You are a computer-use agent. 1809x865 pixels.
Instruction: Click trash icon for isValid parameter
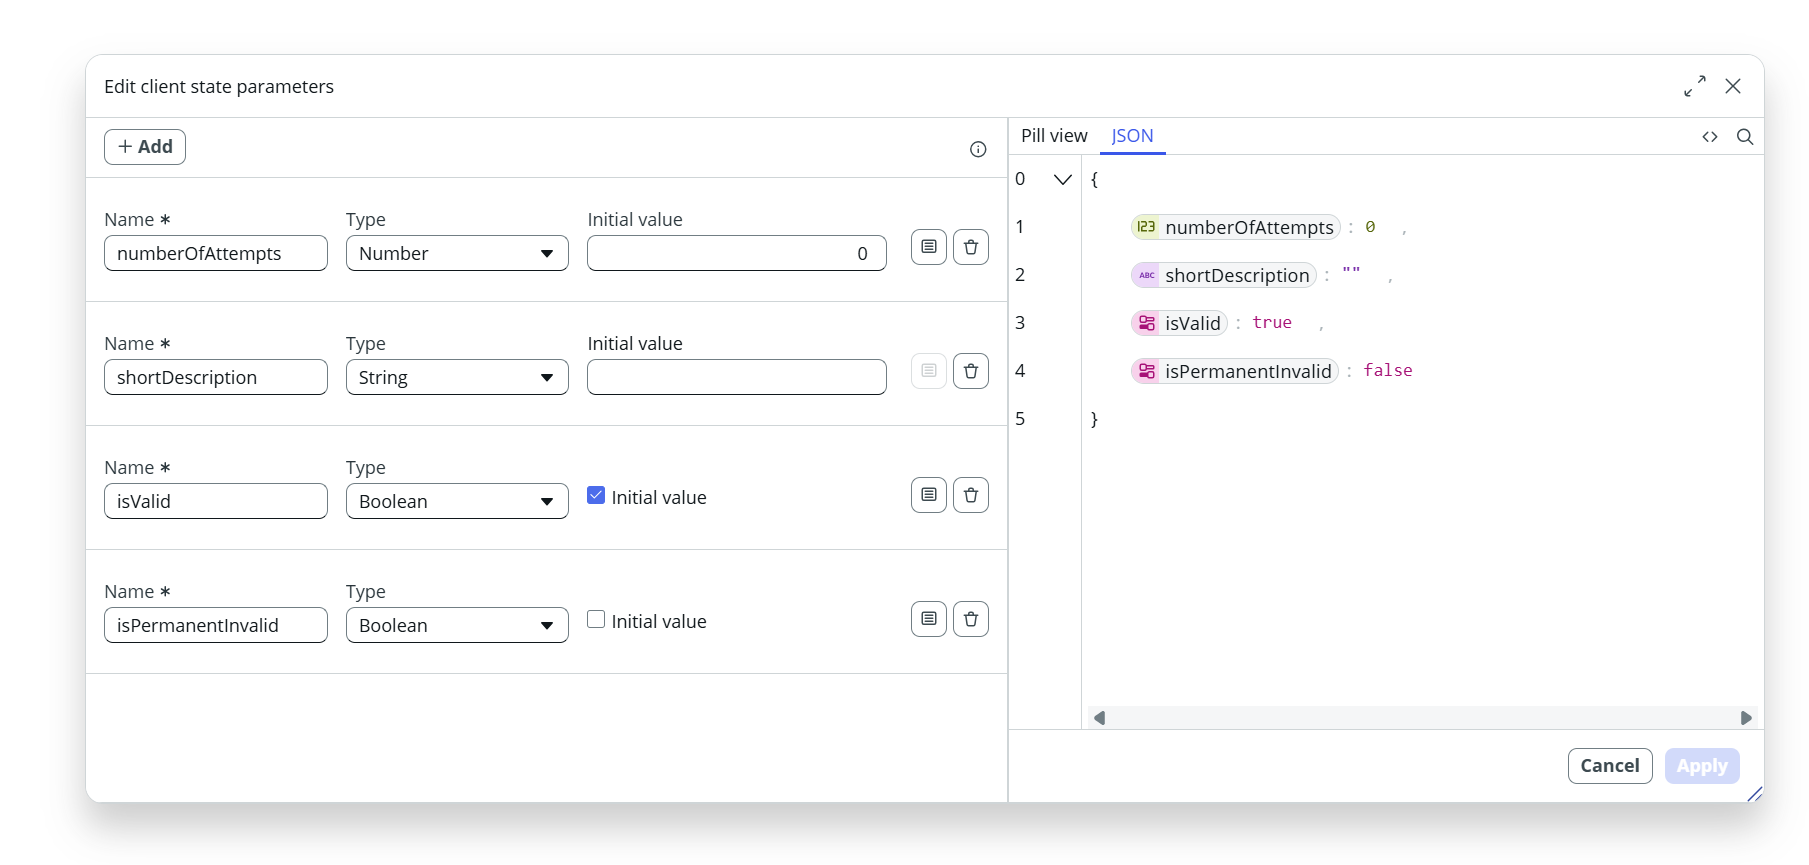[x=970, y=495]
